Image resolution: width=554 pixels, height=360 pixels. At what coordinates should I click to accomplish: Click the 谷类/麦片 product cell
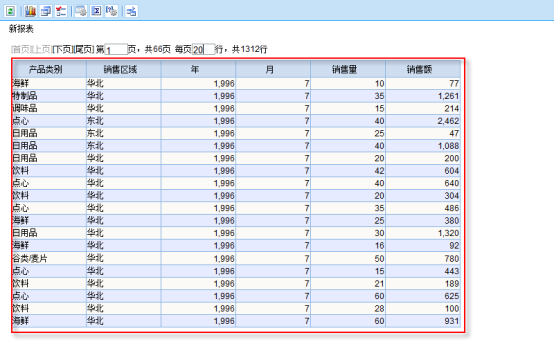pos(49,259)
